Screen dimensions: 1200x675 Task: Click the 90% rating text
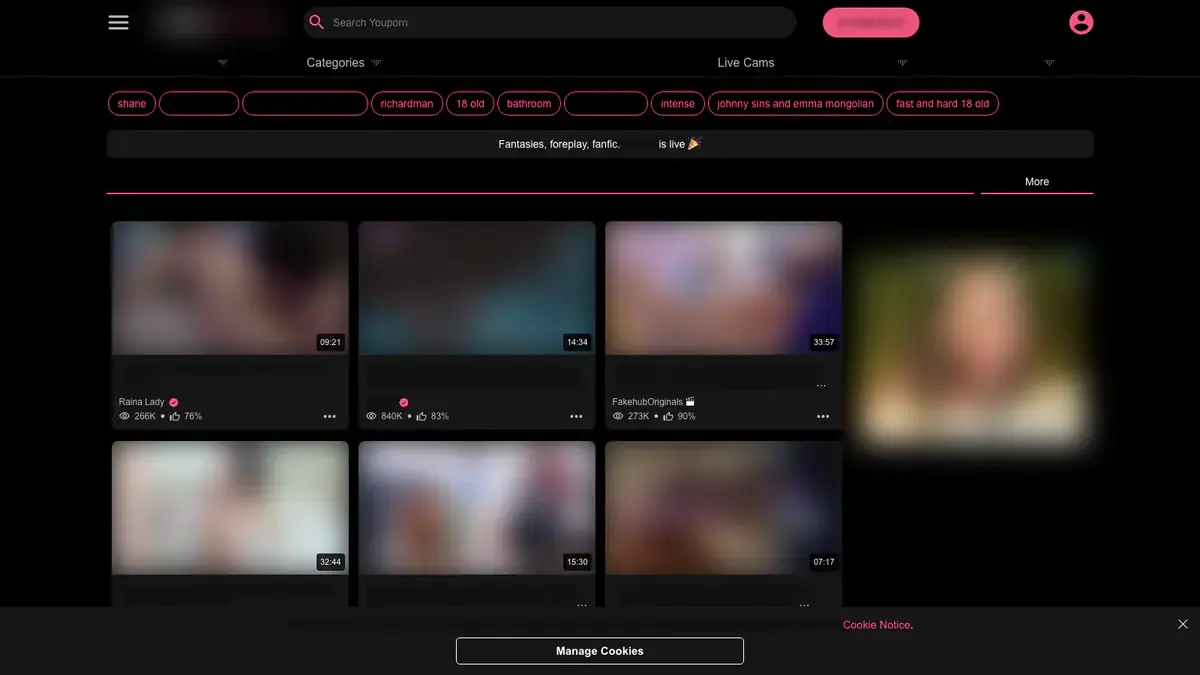686,416
